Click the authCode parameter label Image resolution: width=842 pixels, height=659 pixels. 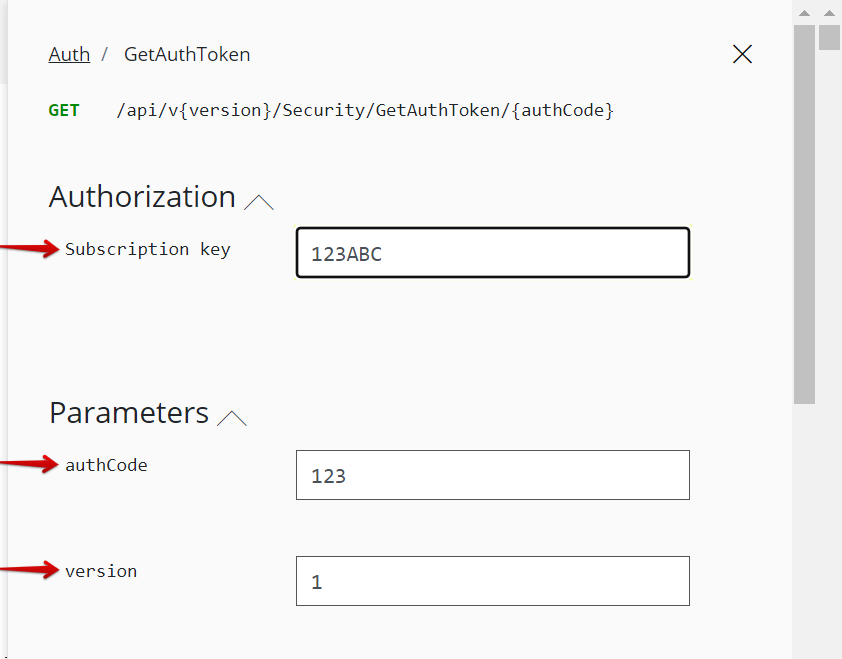(x=106, y=465)
